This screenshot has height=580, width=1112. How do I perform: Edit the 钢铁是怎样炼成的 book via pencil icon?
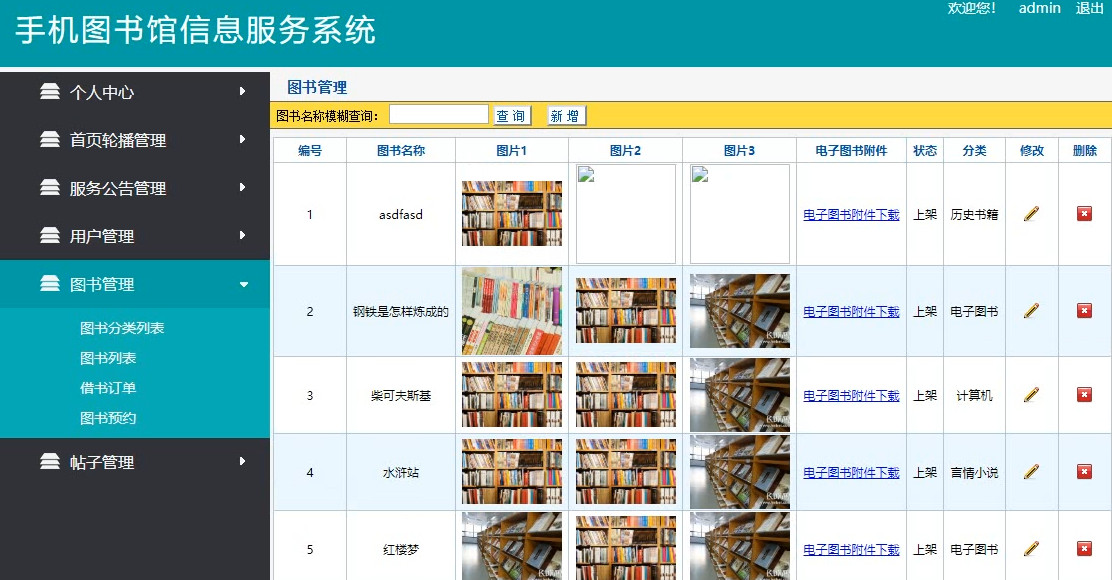coord(1031,311)
